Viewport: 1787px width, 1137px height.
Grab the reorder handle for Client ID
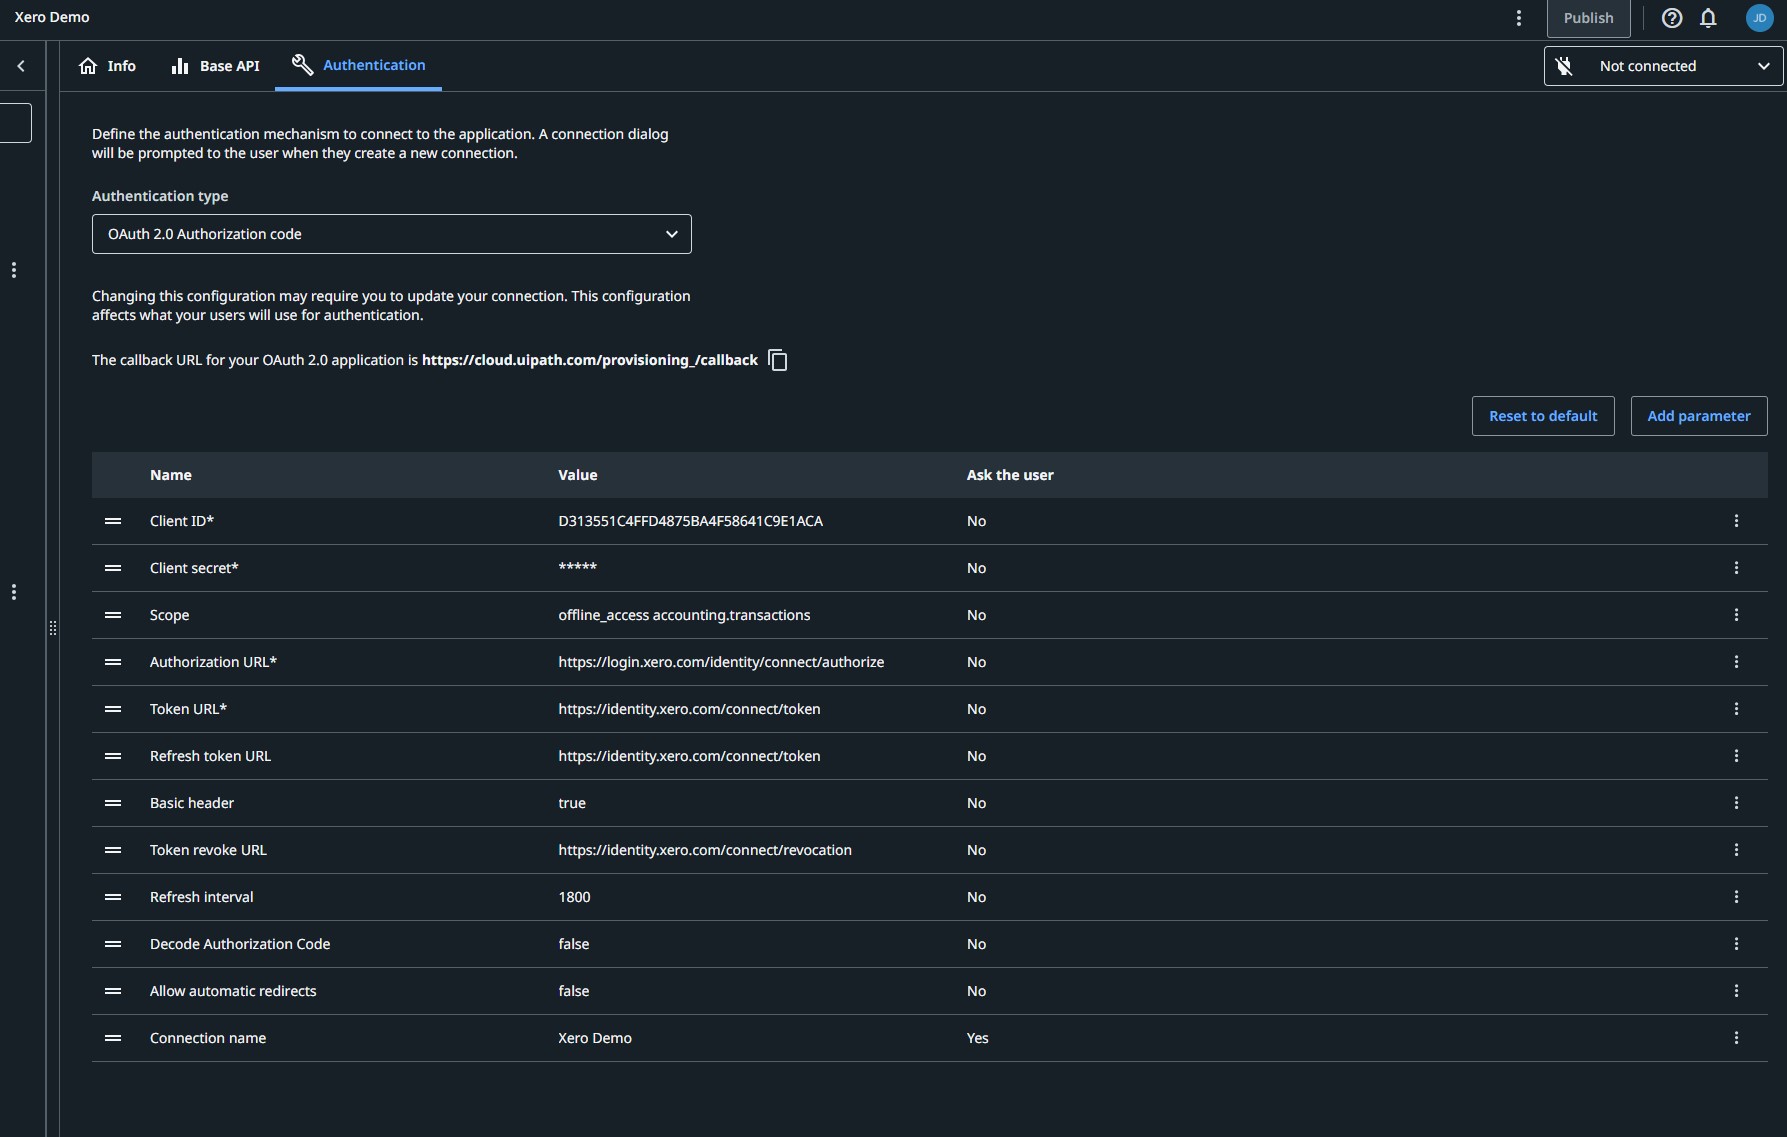pos(113,521)
